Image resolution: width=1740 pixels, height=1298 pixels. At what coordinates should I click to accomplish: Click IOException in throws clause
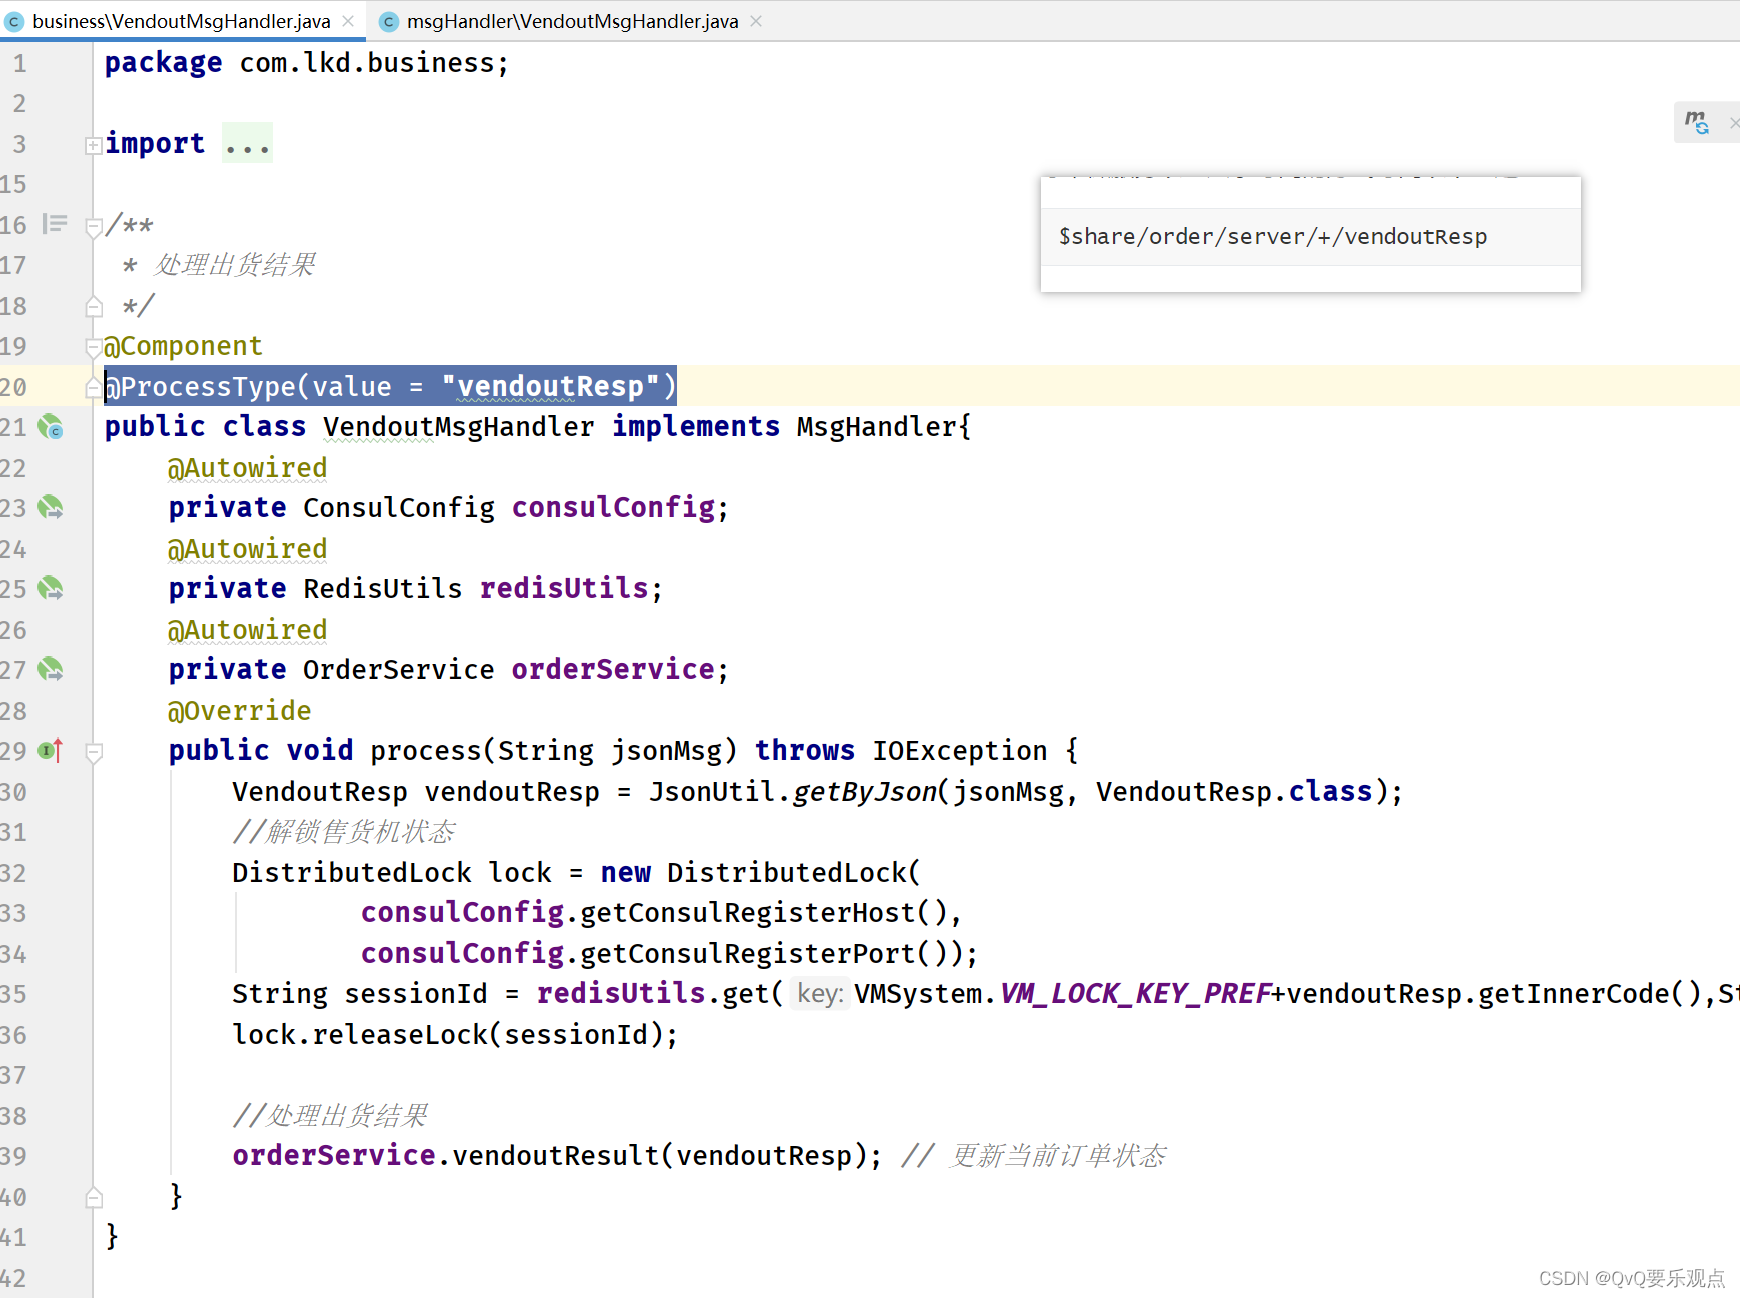point(960,751)
